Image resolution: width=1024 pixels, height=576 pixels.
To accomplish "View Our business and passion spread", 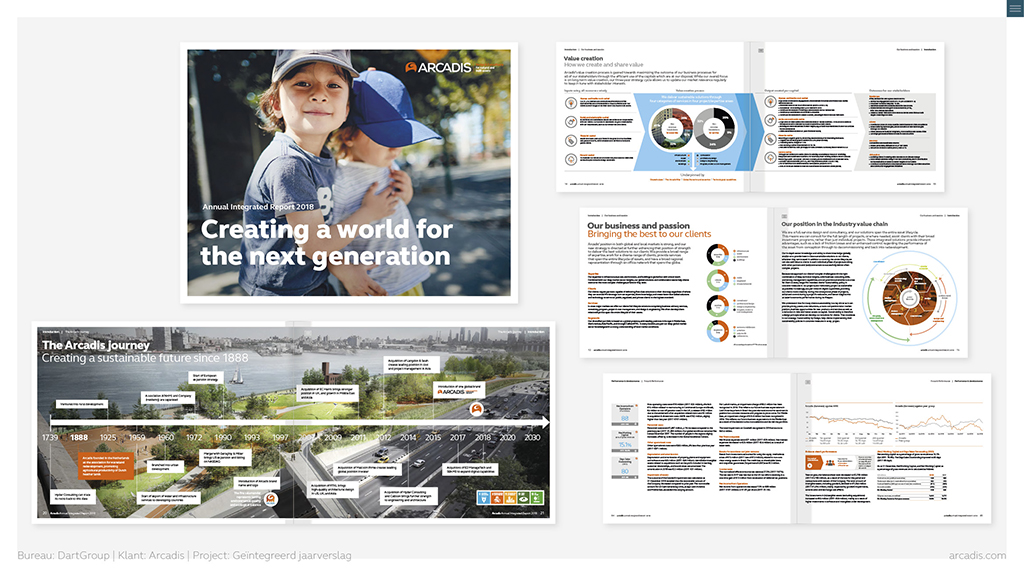I will (x=773, y=283).
